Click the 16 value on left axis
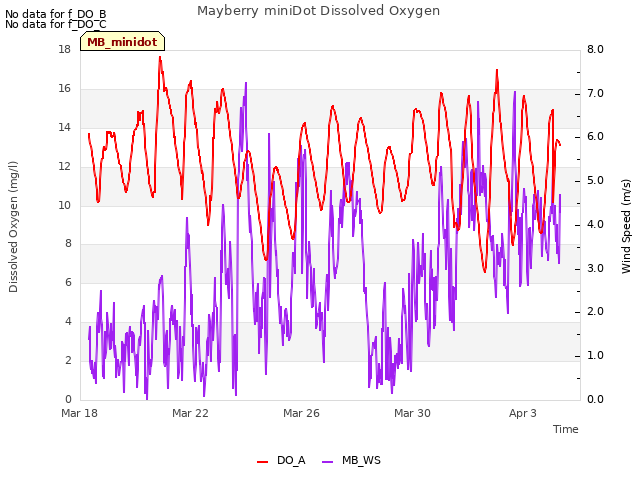640x480 pixels. pyautogui.click(x=64, y=88)
